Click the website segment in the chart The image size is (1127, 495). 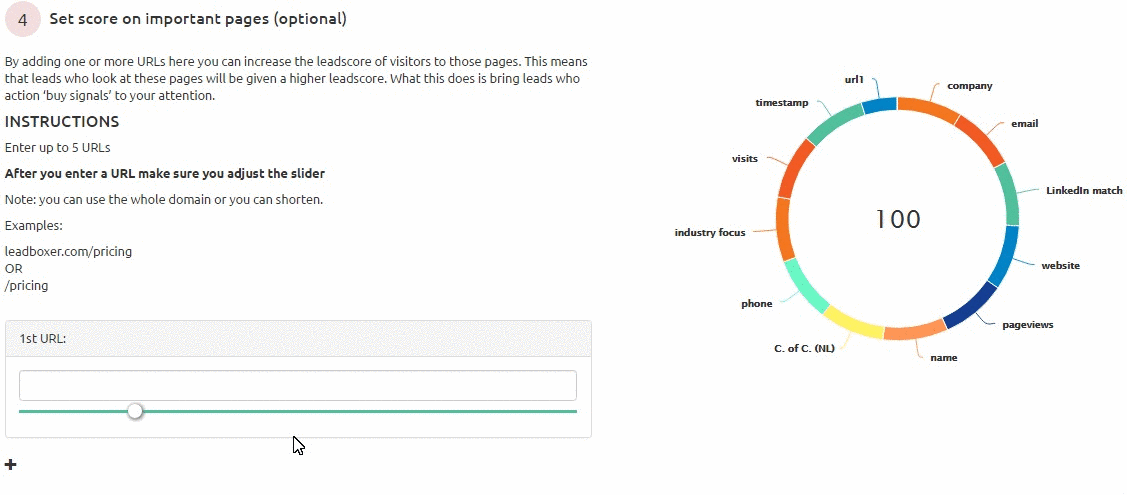coord(1004,256)
